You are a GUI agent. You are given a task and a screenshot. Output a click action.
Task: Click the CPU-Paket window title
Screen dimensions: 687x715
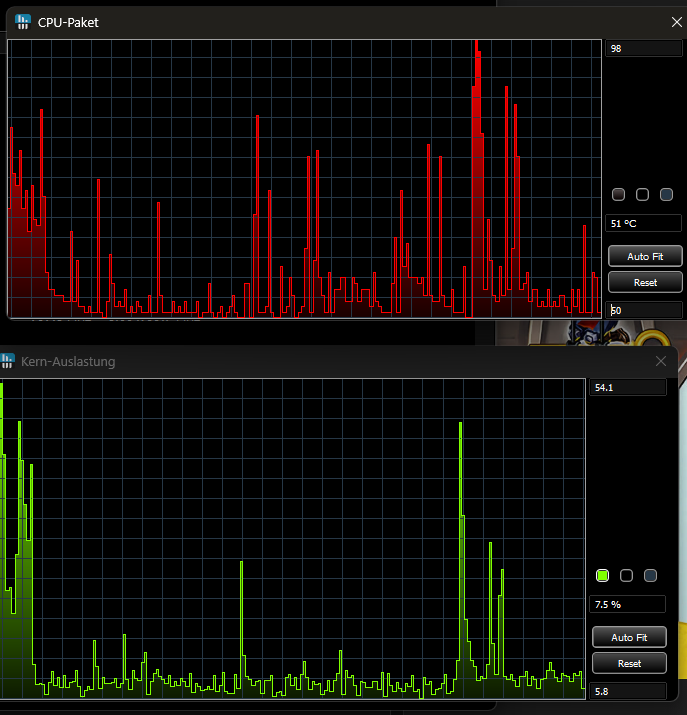tap(68, 22)
